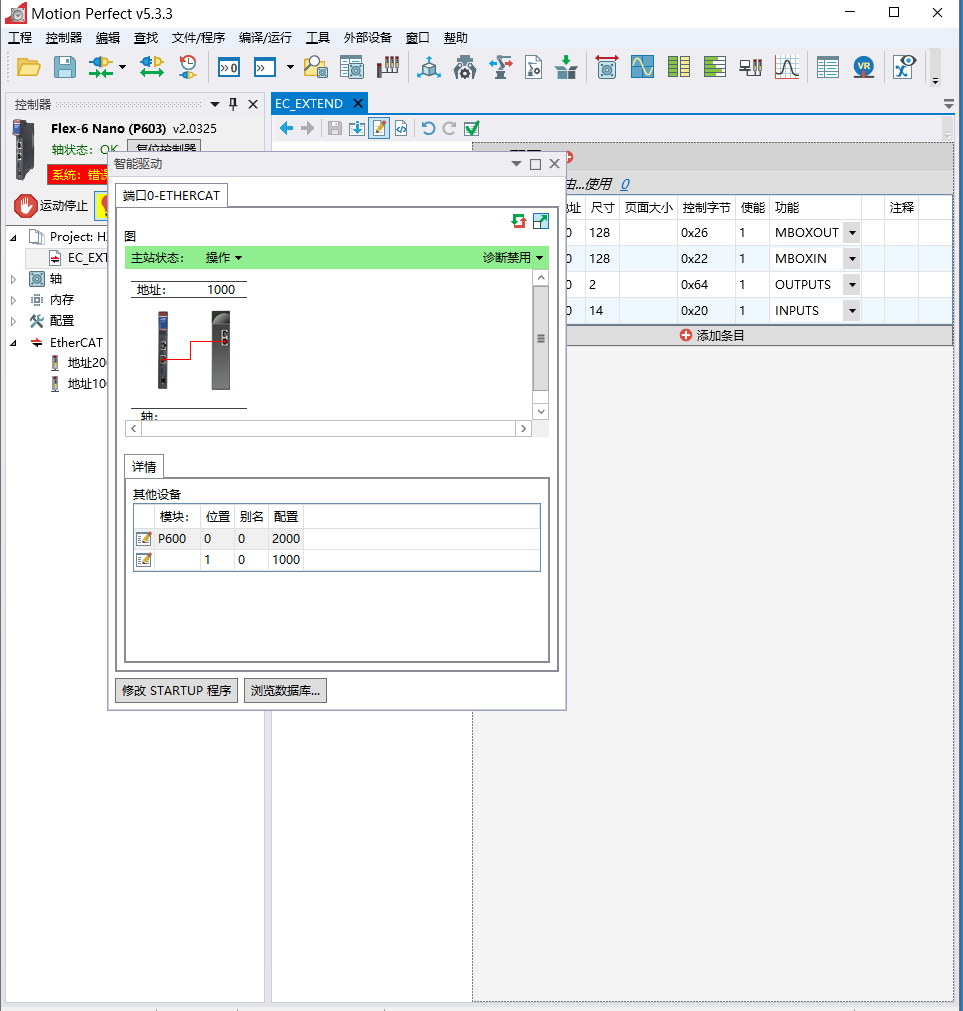
Task: Open the MBOXOUT function dropdown arrow
Action: (x=852, y=233)
